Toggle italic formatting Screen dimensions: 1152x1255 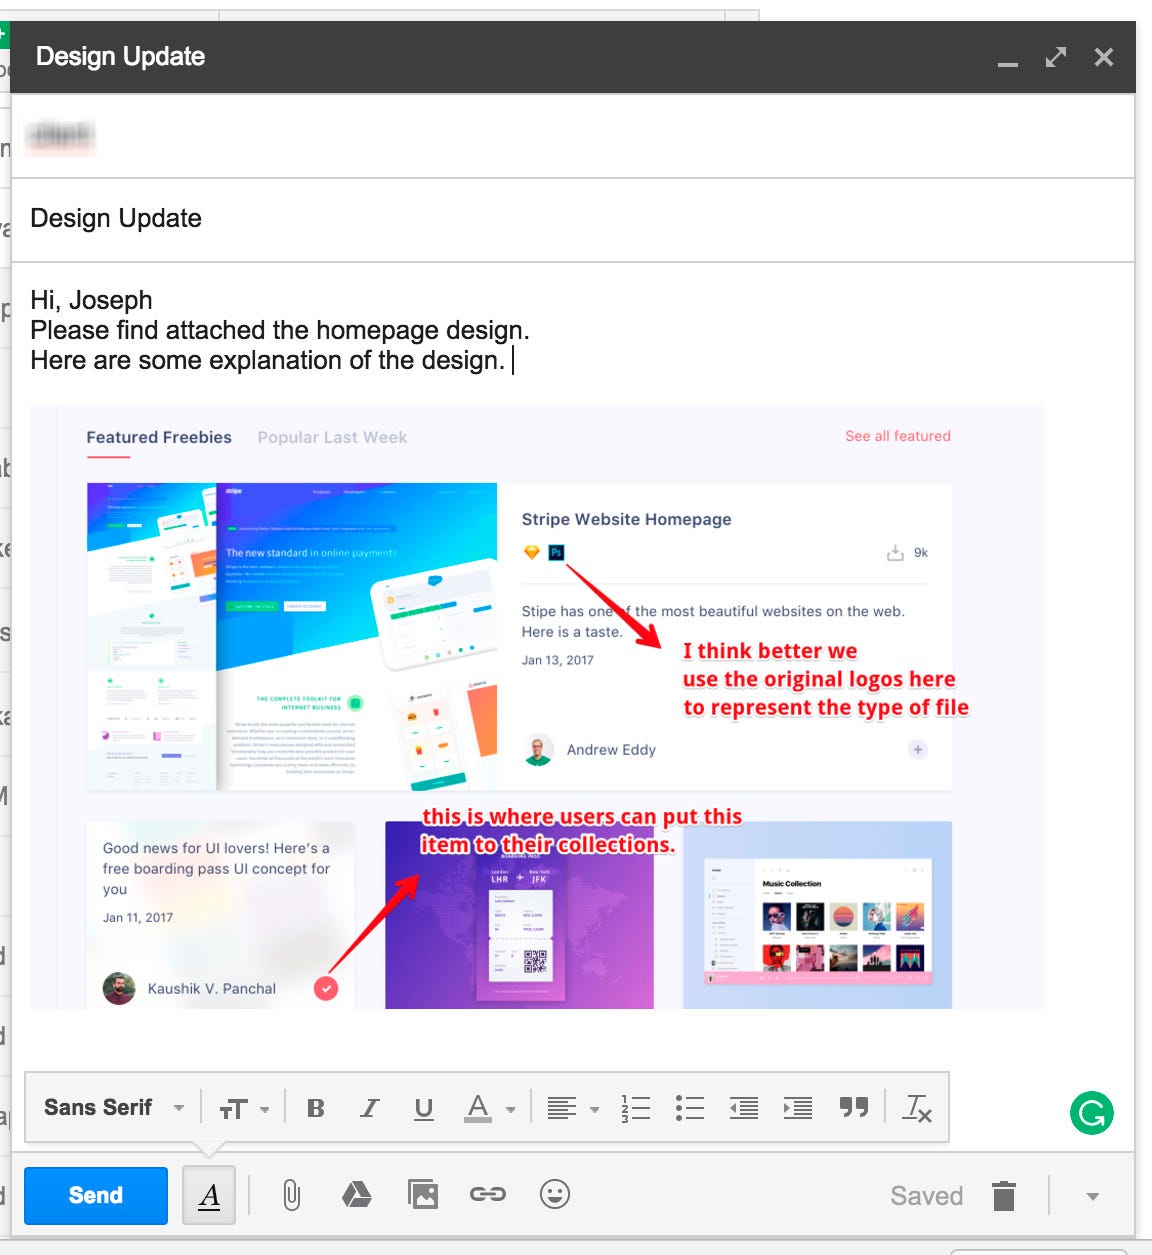click(x=370, y=1108)
